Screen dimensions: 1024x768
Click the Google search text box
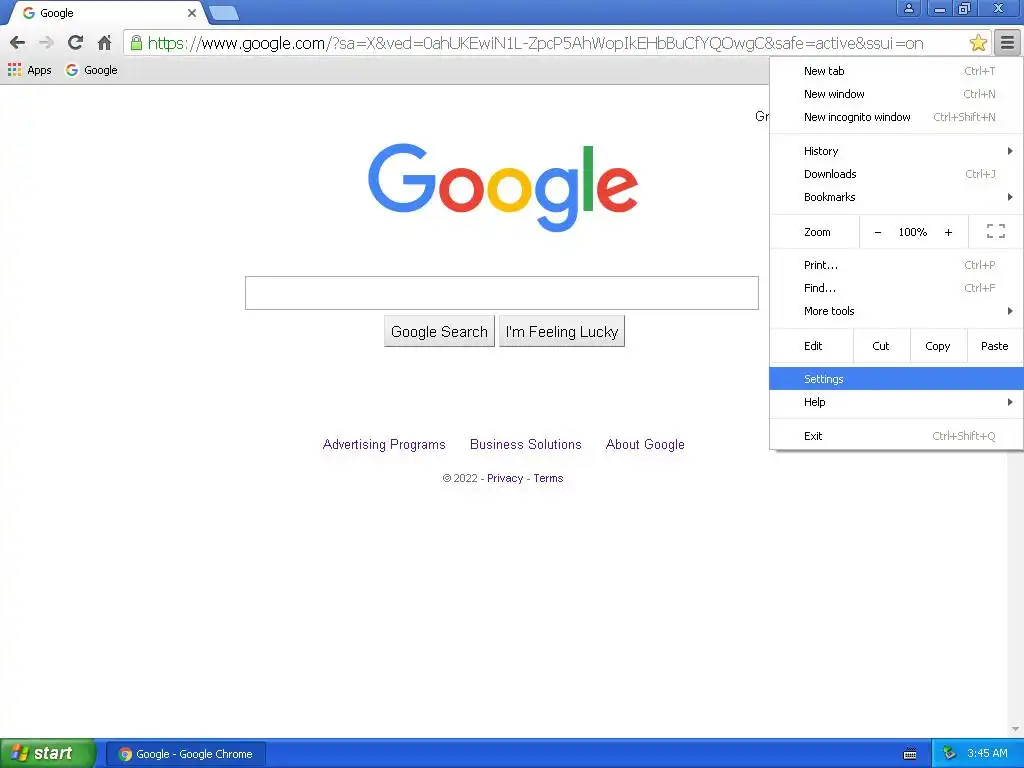[502, 293]
